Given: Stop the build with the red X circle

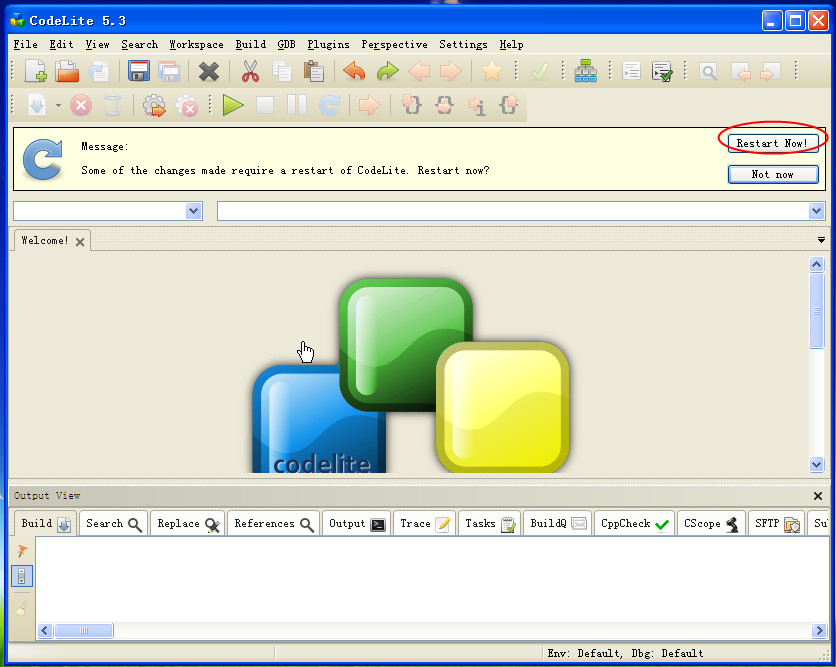Looking at the screenshot, I should tap(81, 105).
